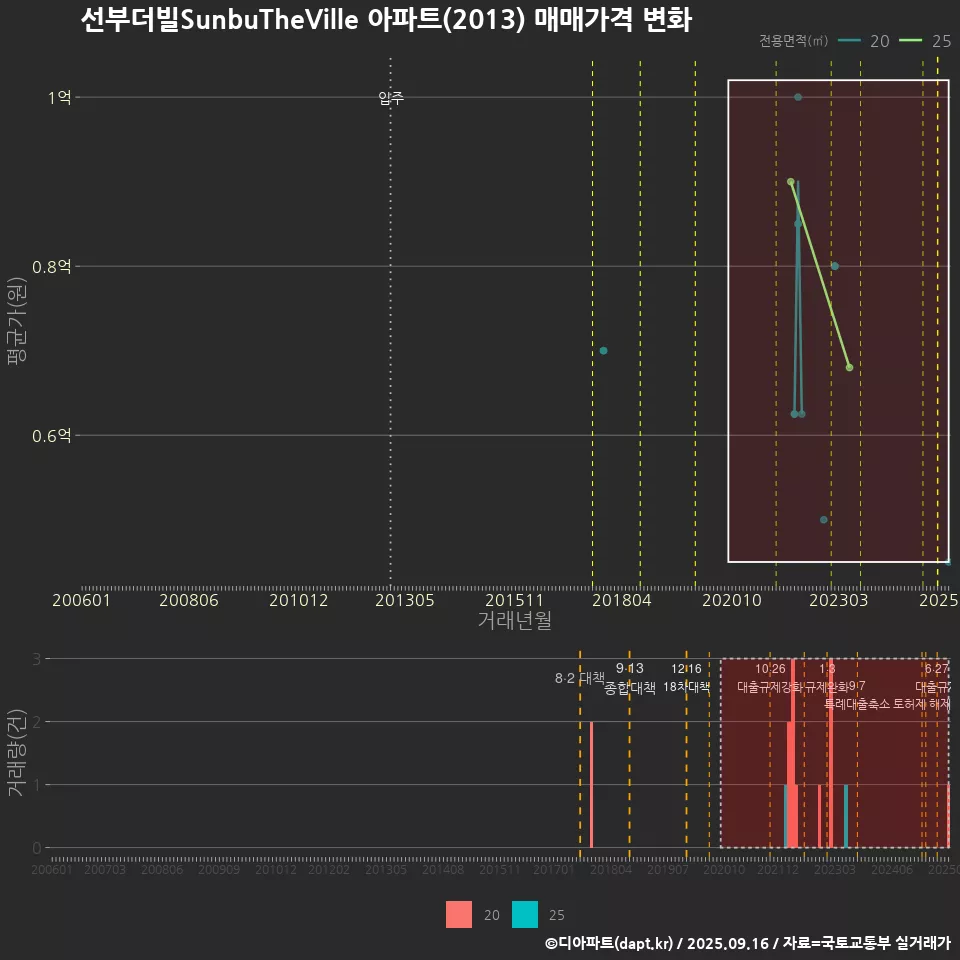Select the 9·13 종합대책 annotation label
Image resolution: width=960 pixels, height=960 pixels.
point(627,678)
